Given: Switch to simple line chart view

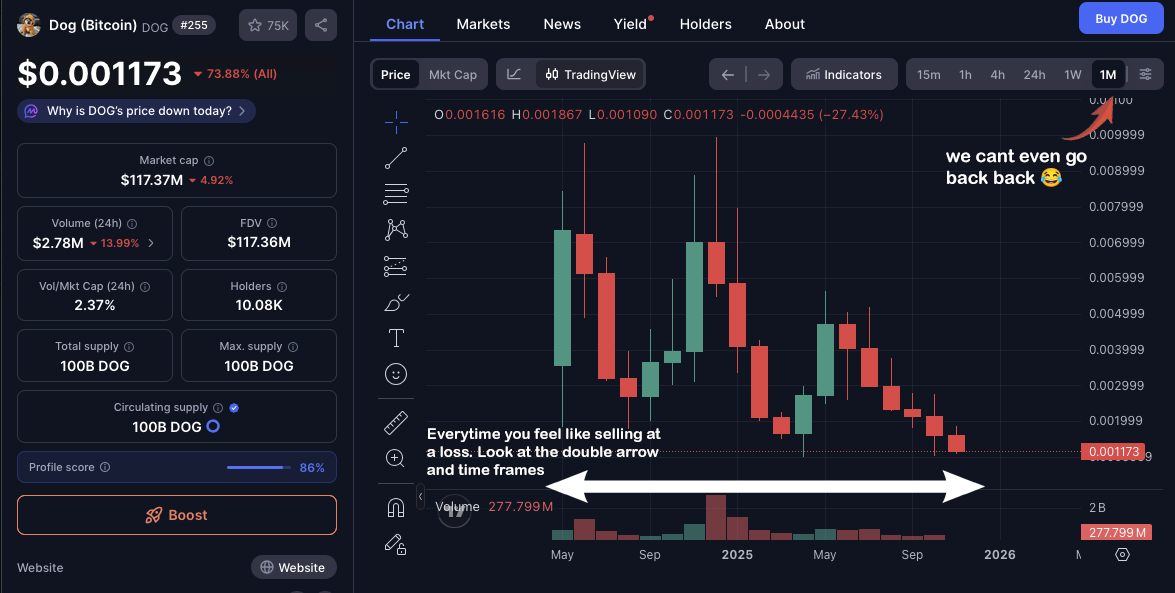Looking at the screenshot, I should coord(515,74).
